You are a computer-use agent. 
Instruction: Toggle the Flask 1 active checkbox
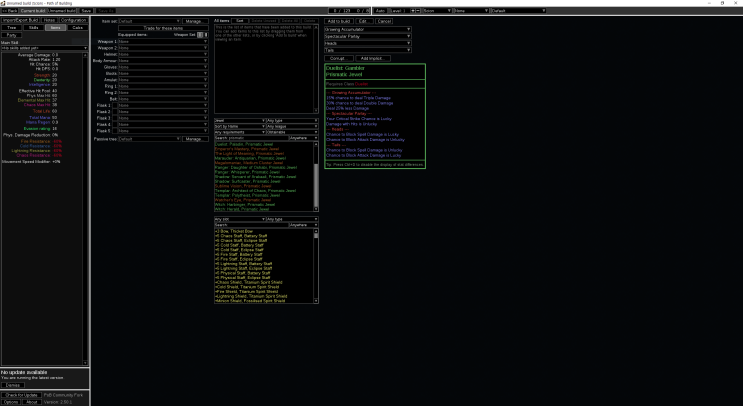tap(114, 105)
